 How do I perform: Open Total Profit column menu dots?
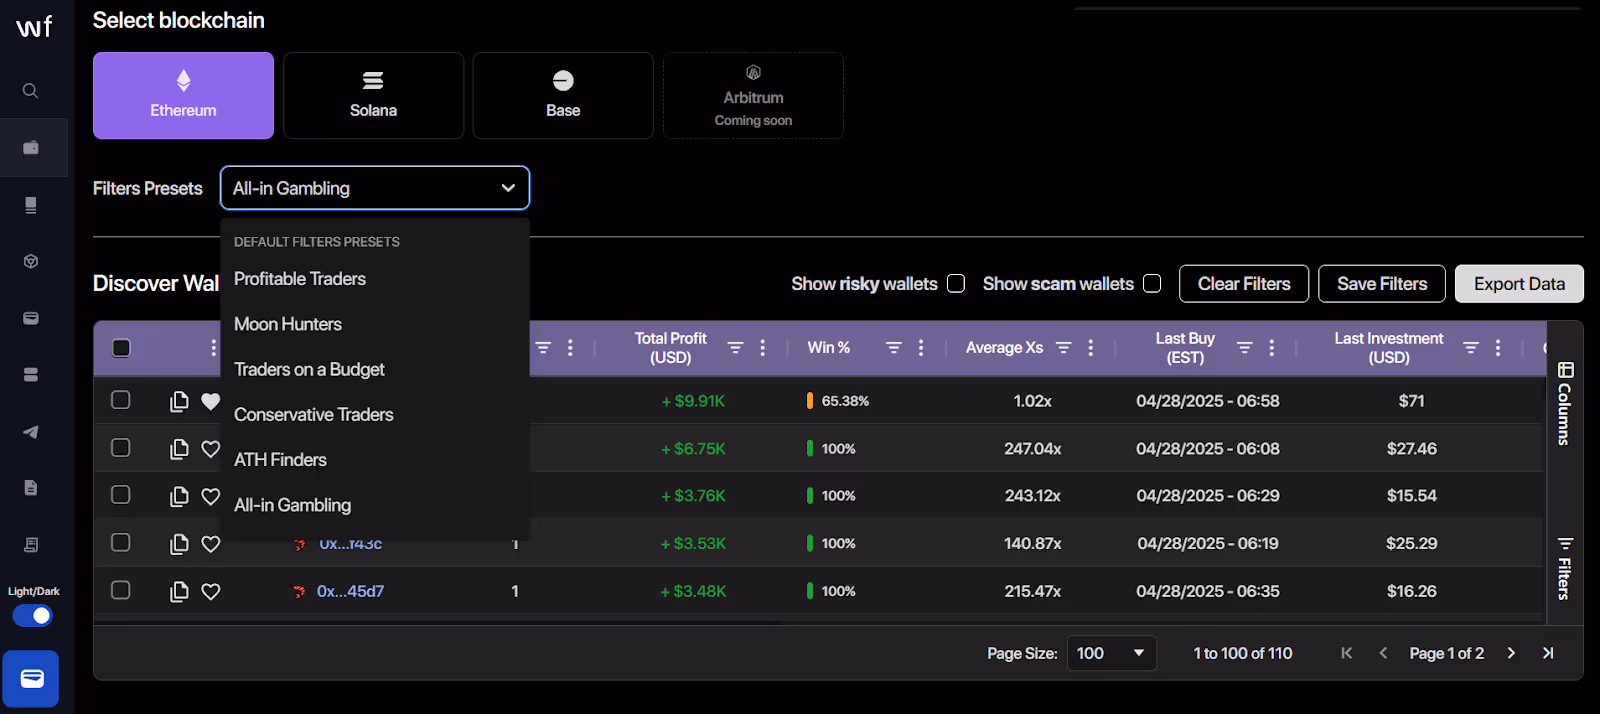pos(762,348)
